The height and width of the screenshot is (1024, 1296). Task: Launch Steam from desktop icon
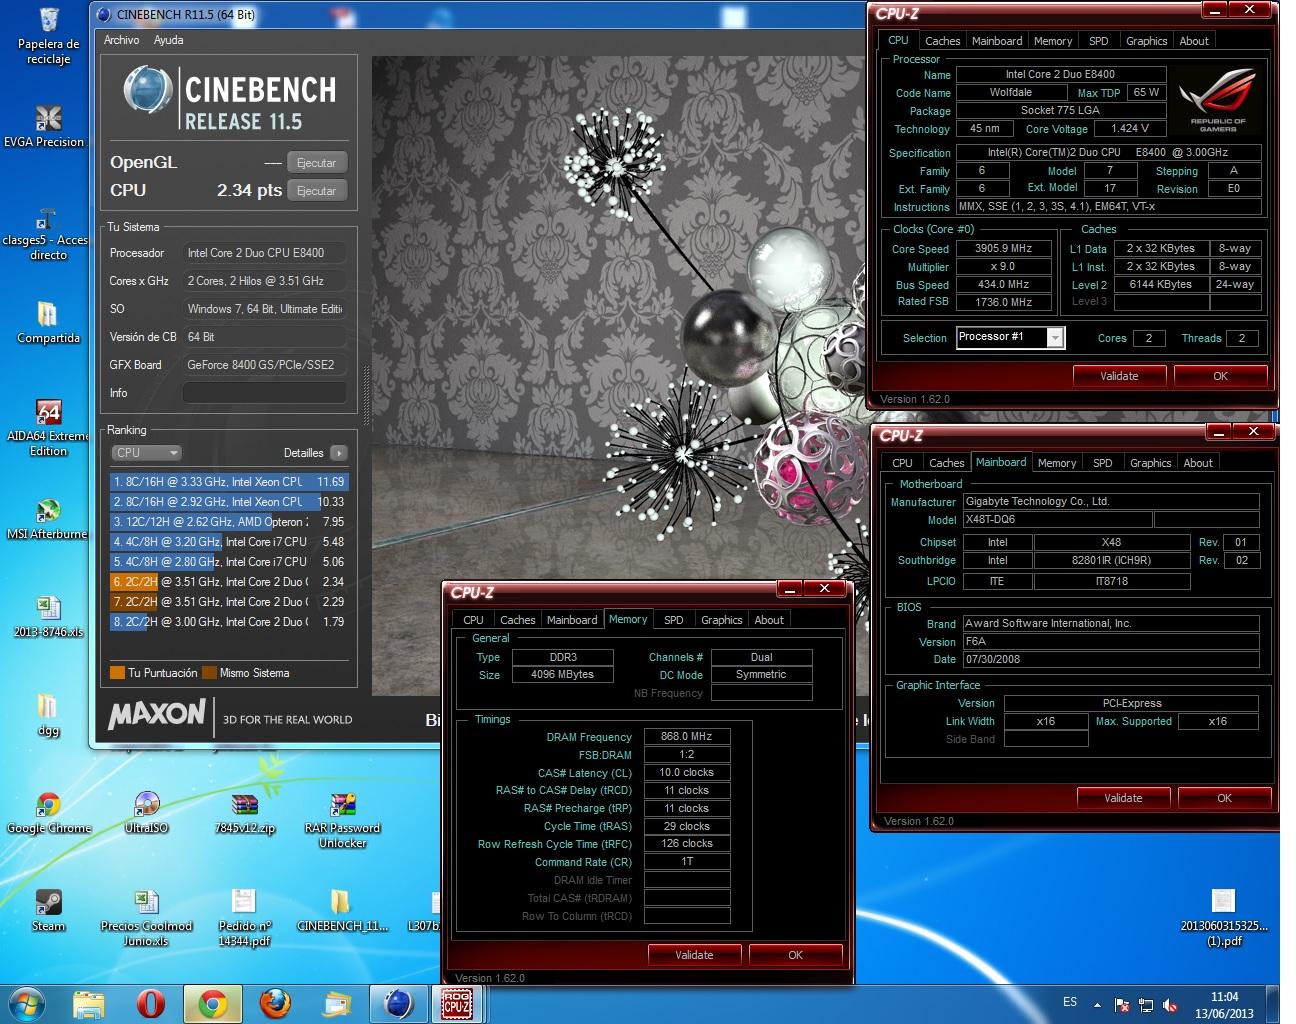(48, 911)
